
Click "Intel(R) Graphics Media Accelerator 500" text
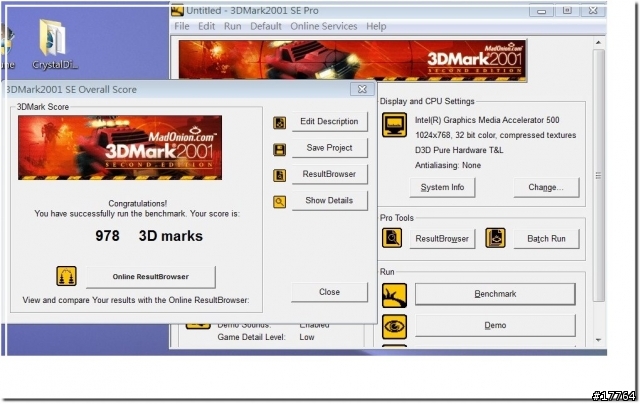click(487, 120)
